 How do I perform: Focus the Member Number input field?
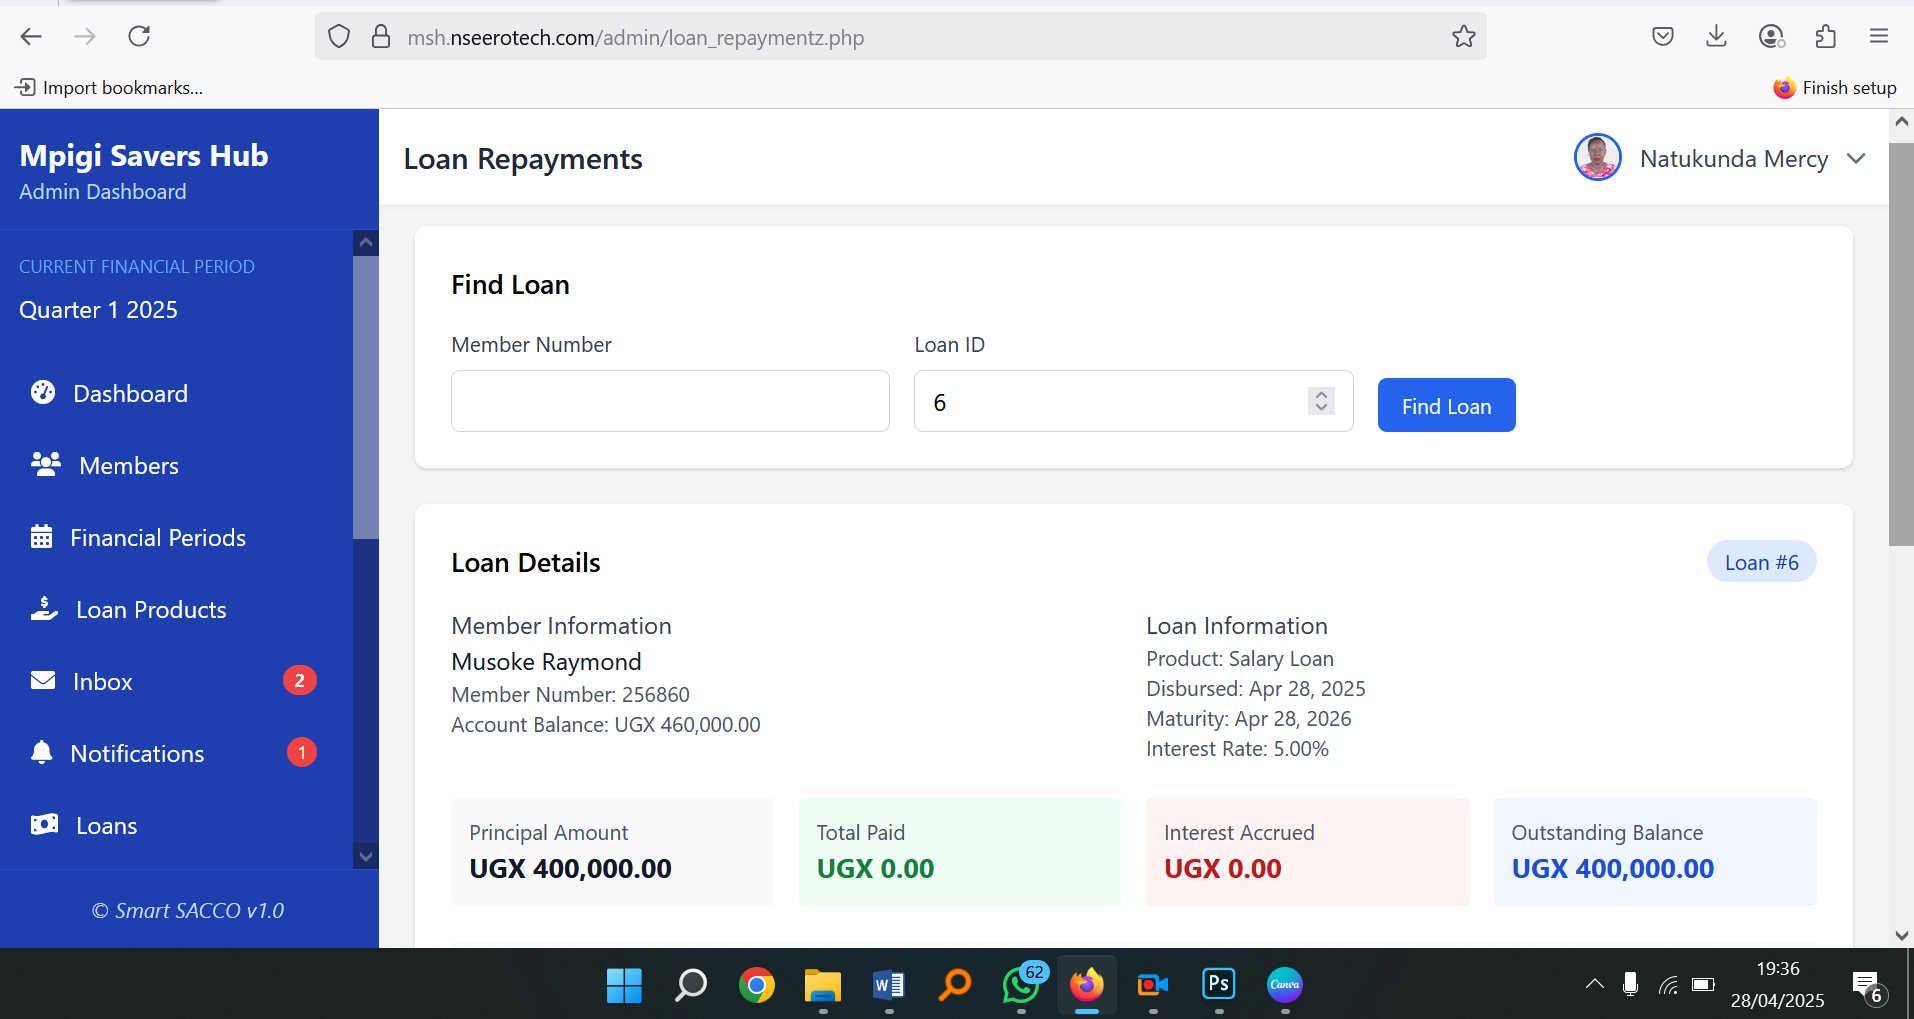(670, 401)
